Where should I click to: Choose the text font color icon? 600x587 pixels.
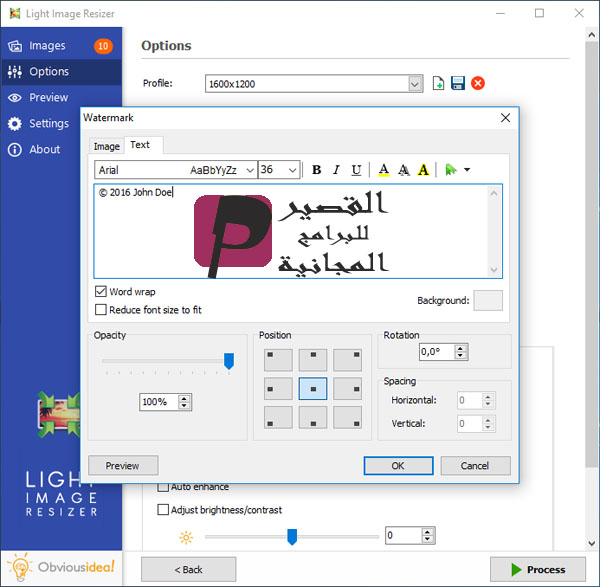[384, 170]
